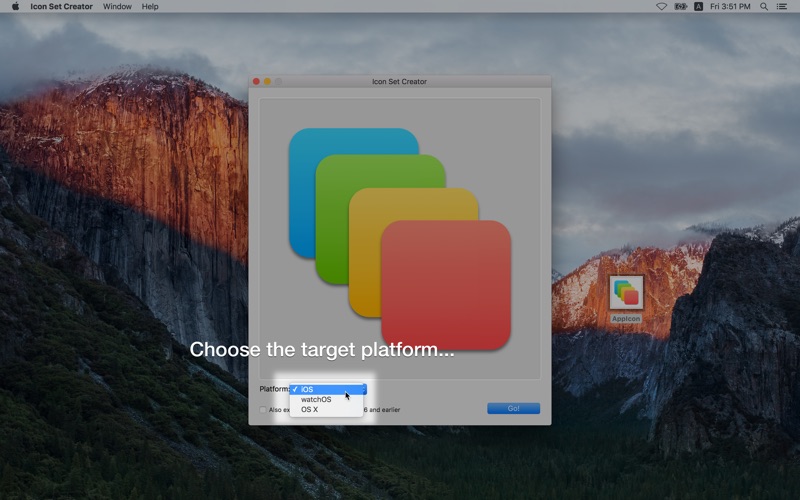Click the AppIcon file name label
The image size is (800, 500).
click(626, 319)
